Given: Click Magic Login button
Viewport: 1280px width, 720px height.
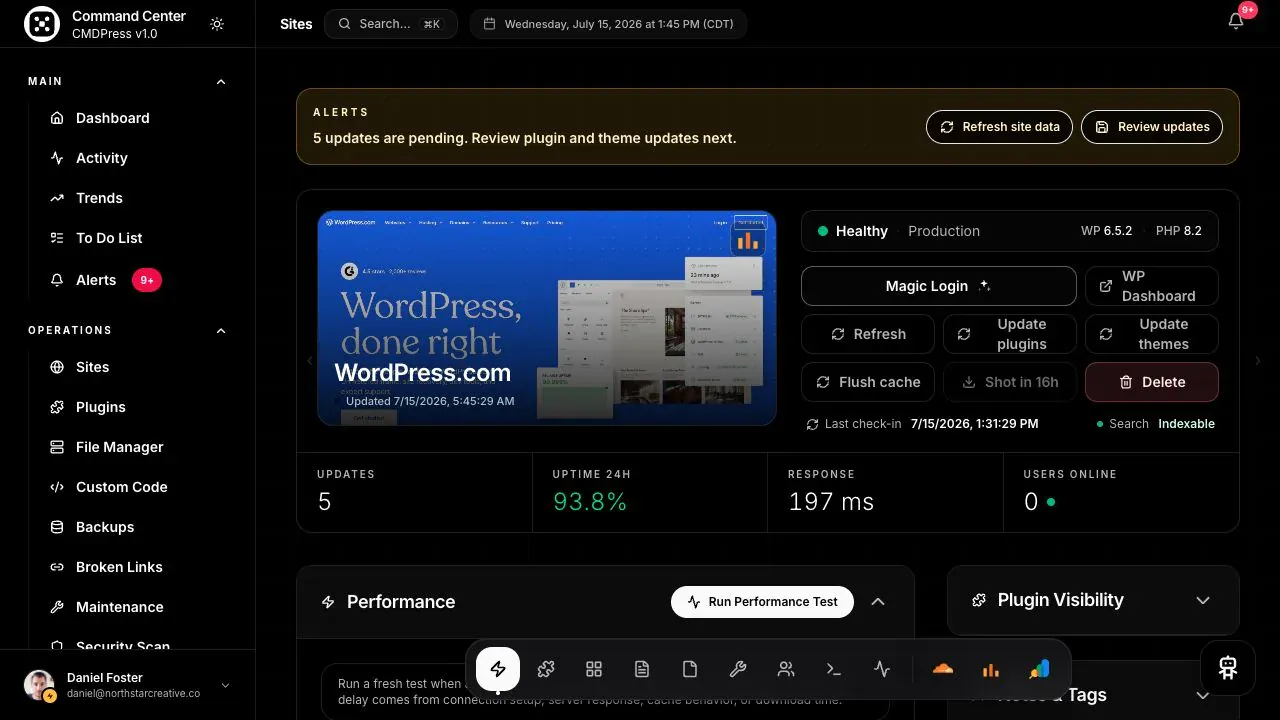Looking at the screenshot, I should (939, 286).
